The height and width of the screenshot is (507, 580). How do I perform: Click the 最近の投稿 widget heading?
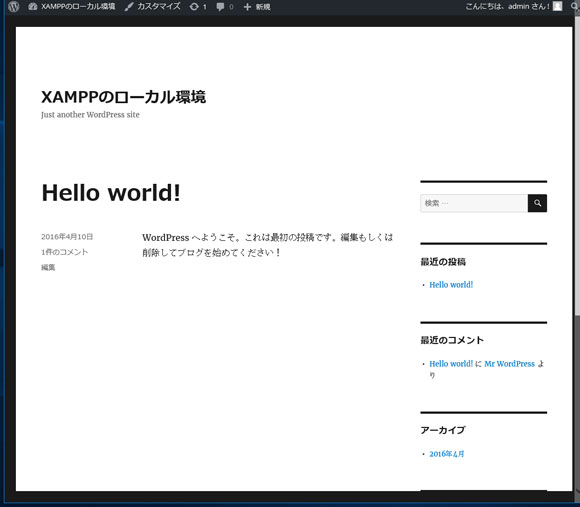[x=443, y=262]
